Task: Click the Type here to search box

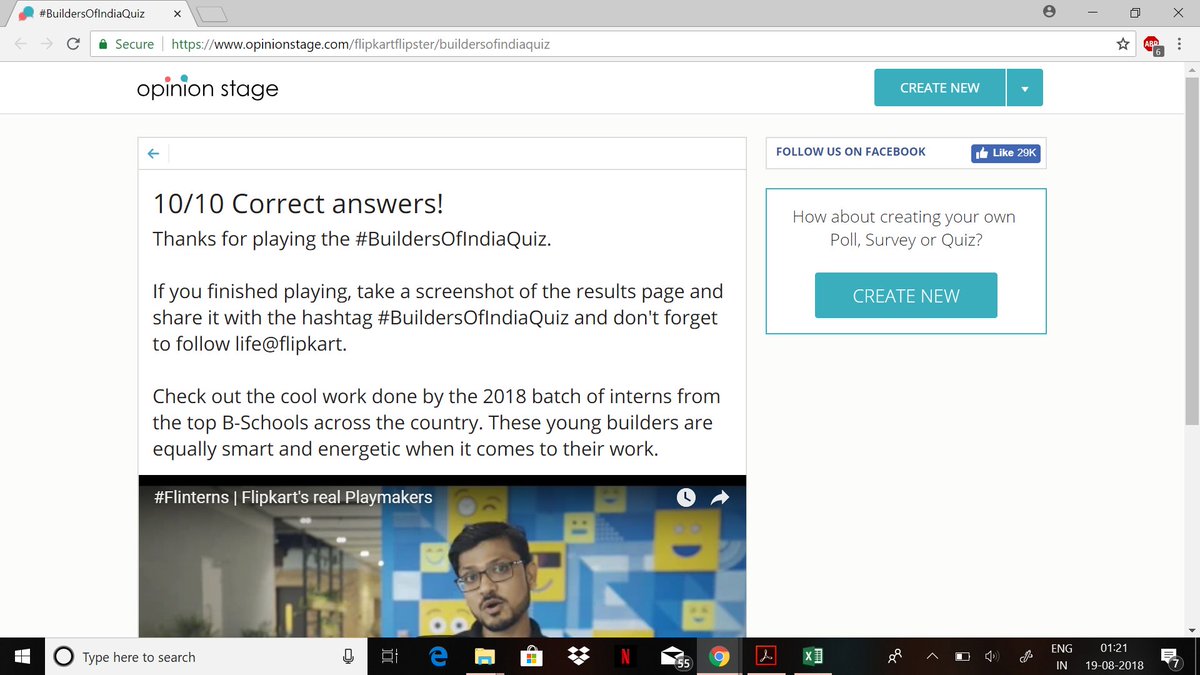Action: click(x=205, y=656)
